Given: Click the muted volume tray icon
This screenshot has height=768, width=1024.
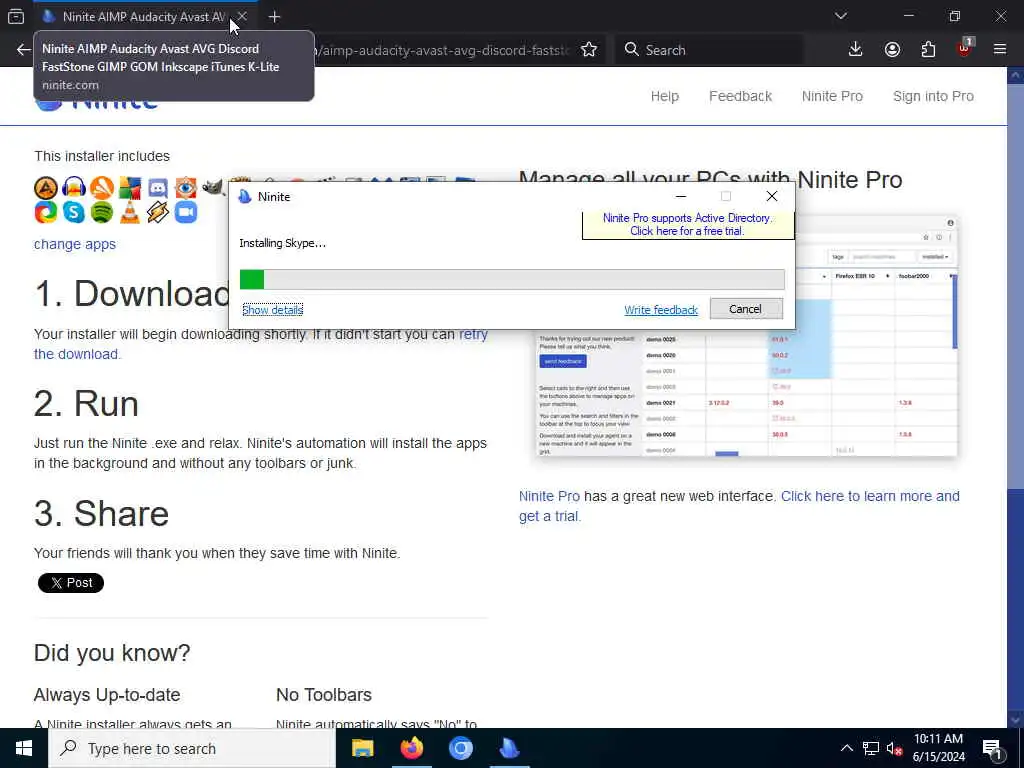Looking at the screenshot, I should [894, 748].
